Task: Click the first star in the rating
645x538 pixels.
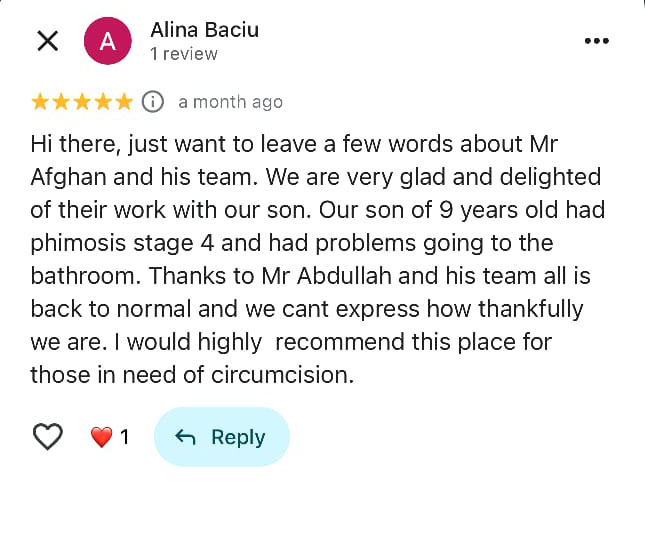Action: [40, 101]
